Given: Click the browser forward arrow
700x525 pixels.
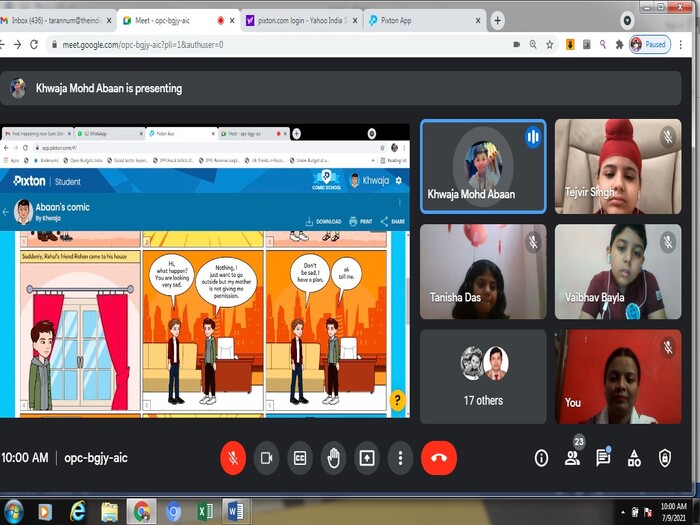Looking at the screenshot, I should pos(17,45).
